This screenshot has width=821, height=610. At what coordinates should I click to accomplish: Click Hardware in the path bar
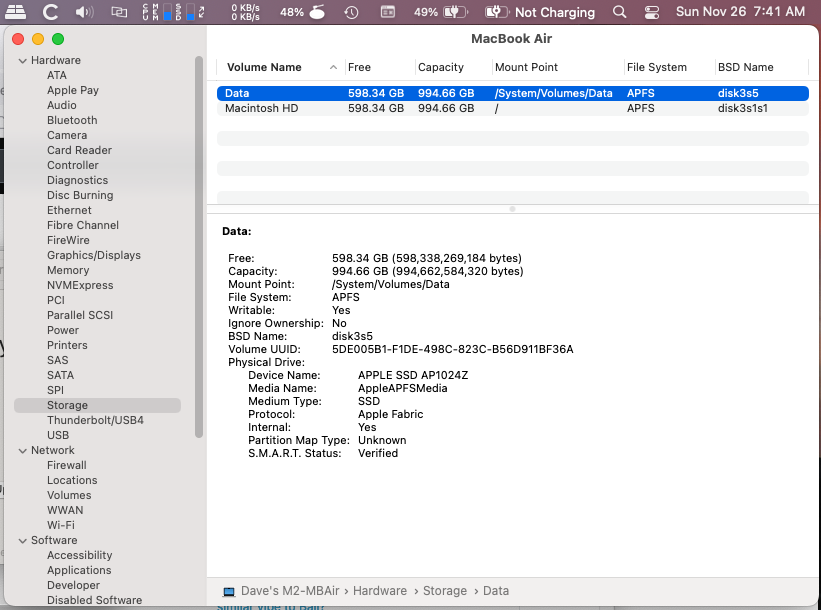pyautogui.click(x=380, y=591)
